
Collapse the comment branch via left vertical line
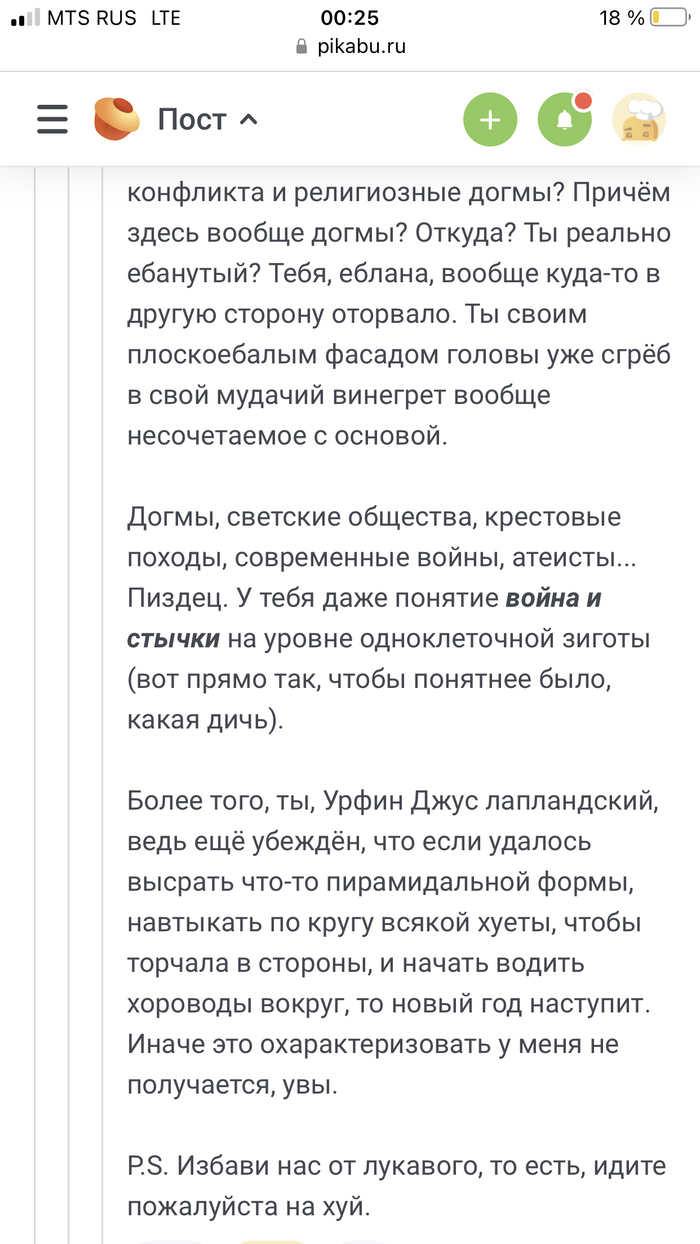104,700
